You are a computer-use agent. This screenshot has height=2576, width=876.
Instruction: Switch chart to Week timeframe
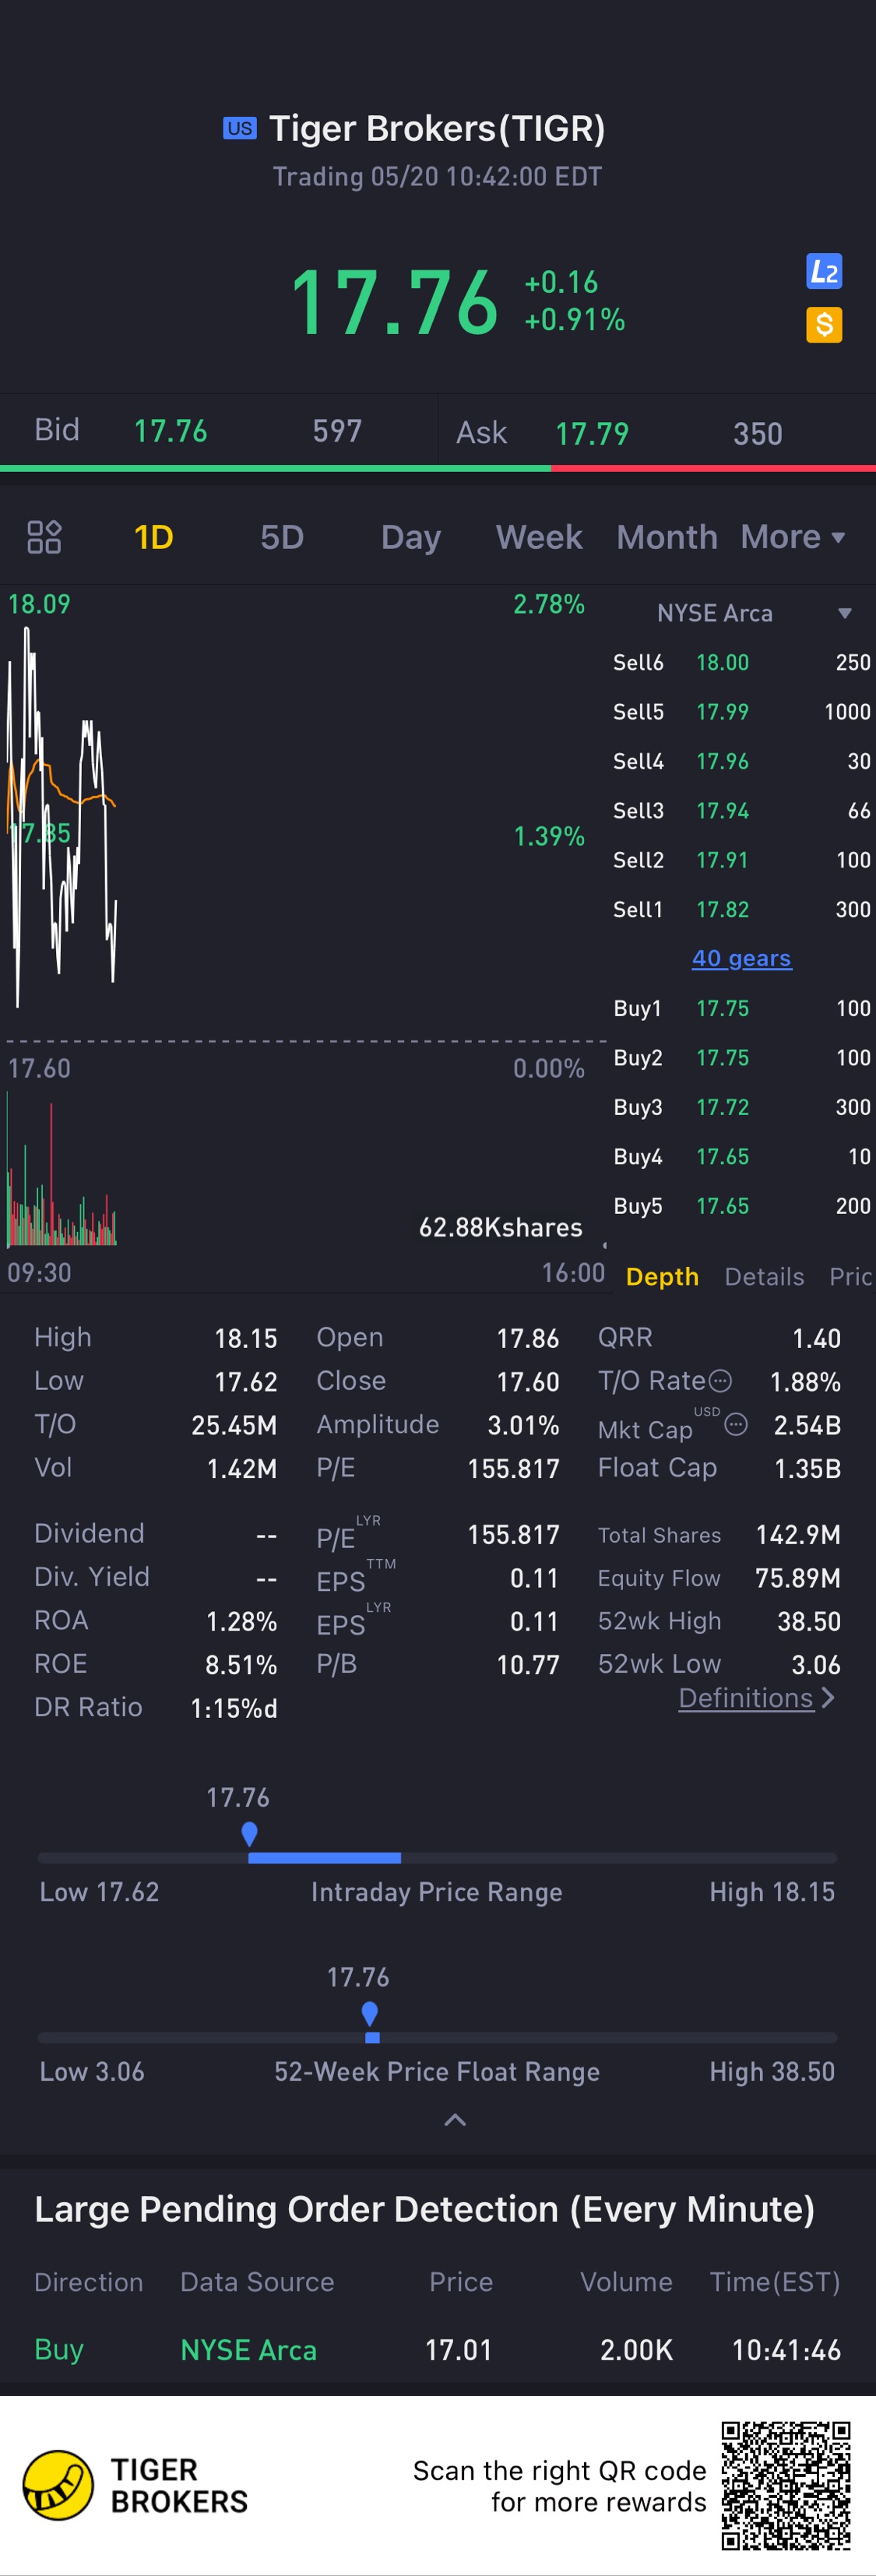pyautogui.click(x=539, y=537)
